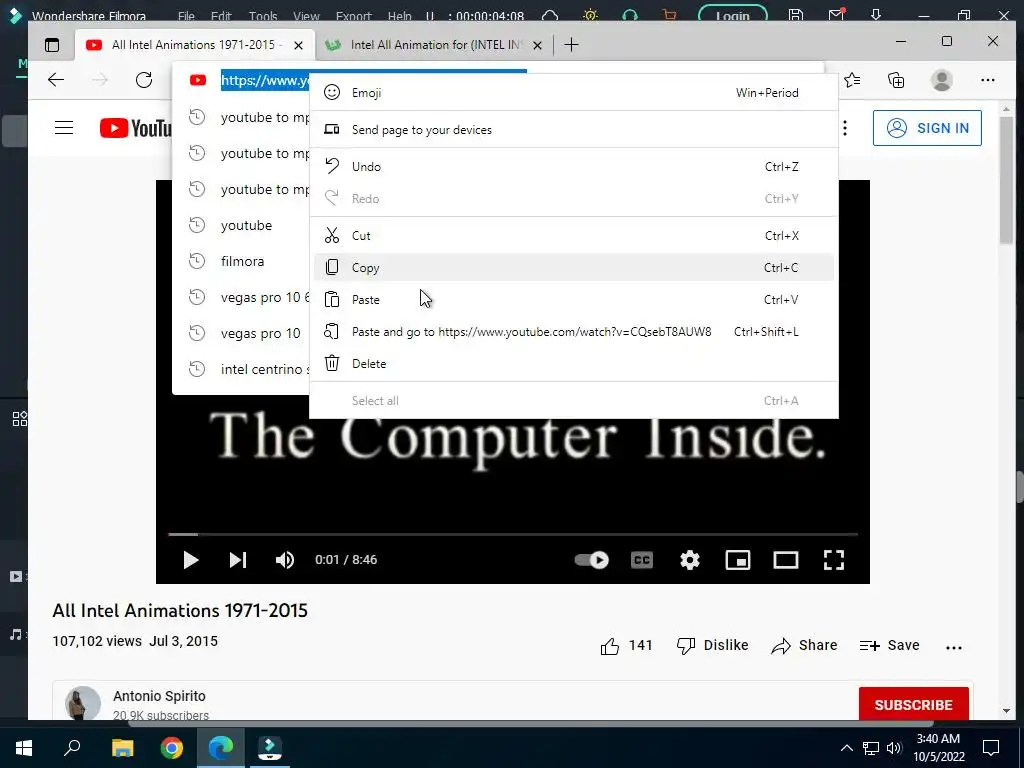
Task: Open the Share dialog
Action: click(x=804, y=645)
